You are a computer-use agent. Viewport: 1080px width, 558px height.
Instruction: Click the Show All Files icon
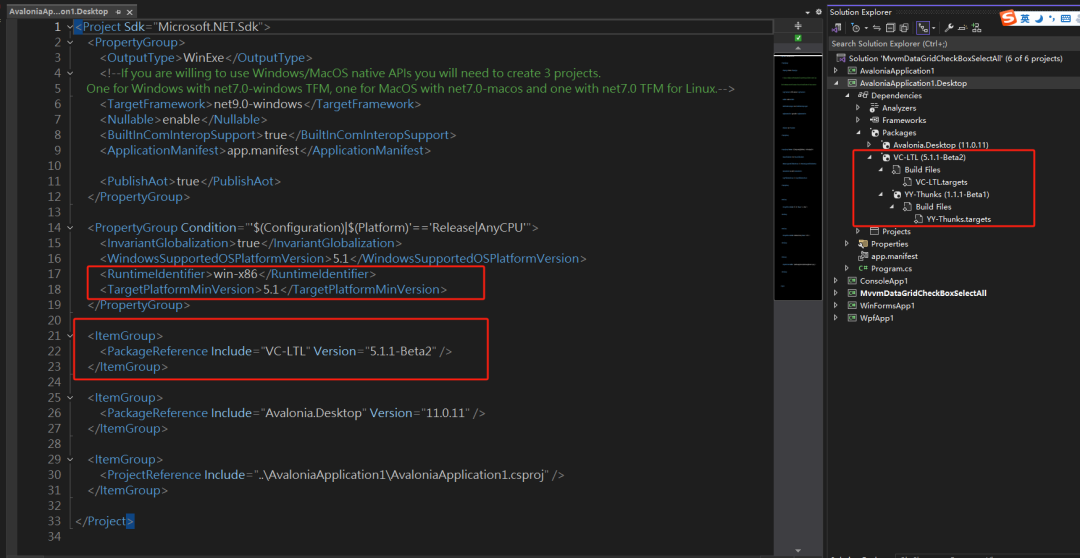point(906,28)
